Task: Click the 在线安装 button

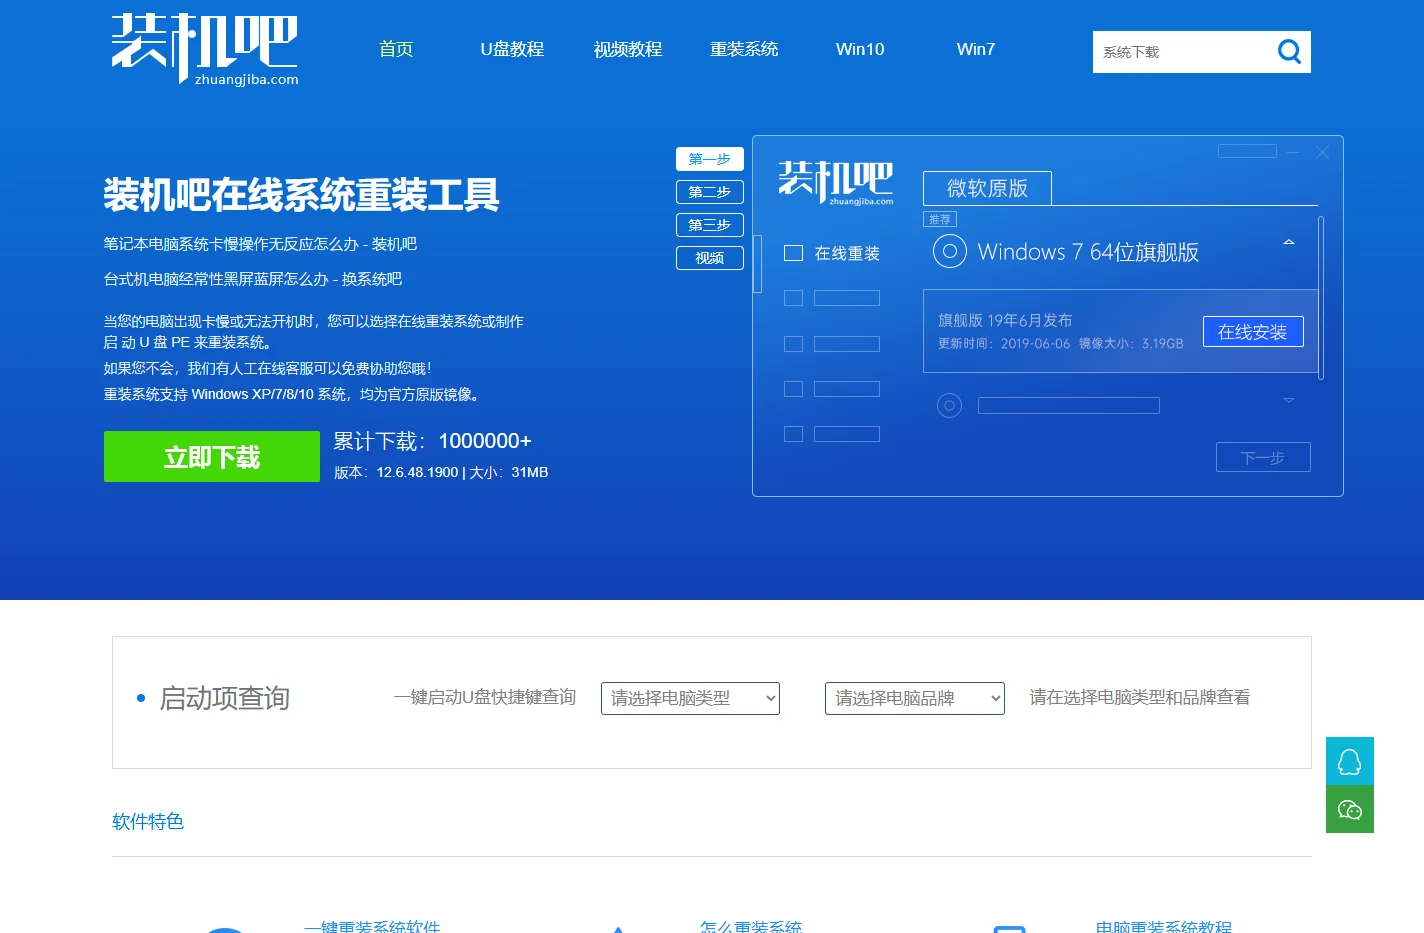Action: [1253, 332]
